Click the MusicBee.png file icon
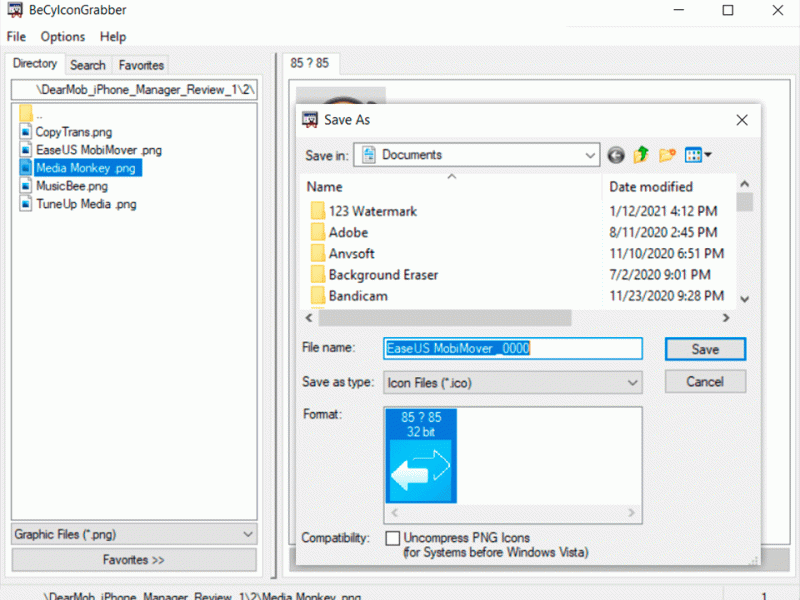The image size is (800, 600). [26, 186]
